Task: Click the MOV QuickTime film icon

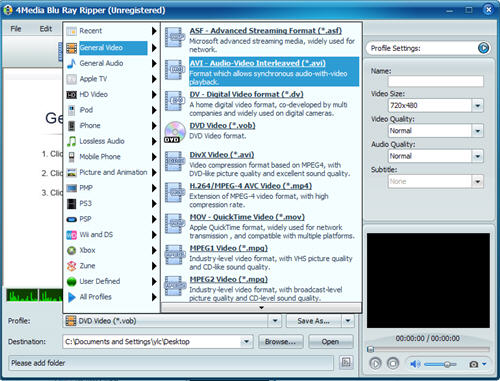Action: coord(175,224)
